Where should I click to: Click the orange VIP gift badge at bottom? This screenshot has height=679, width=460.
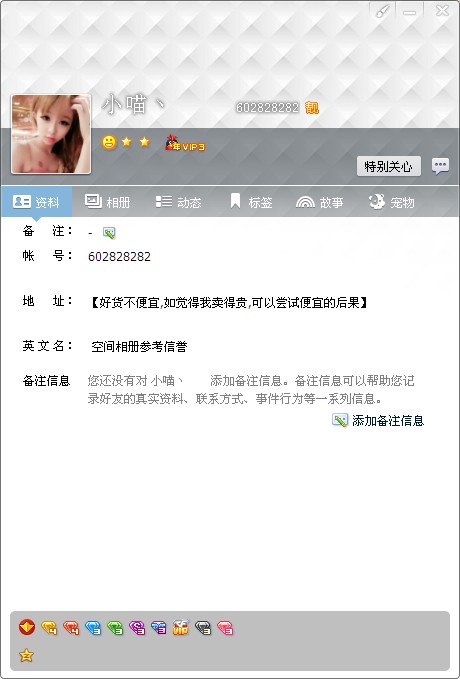181,627
